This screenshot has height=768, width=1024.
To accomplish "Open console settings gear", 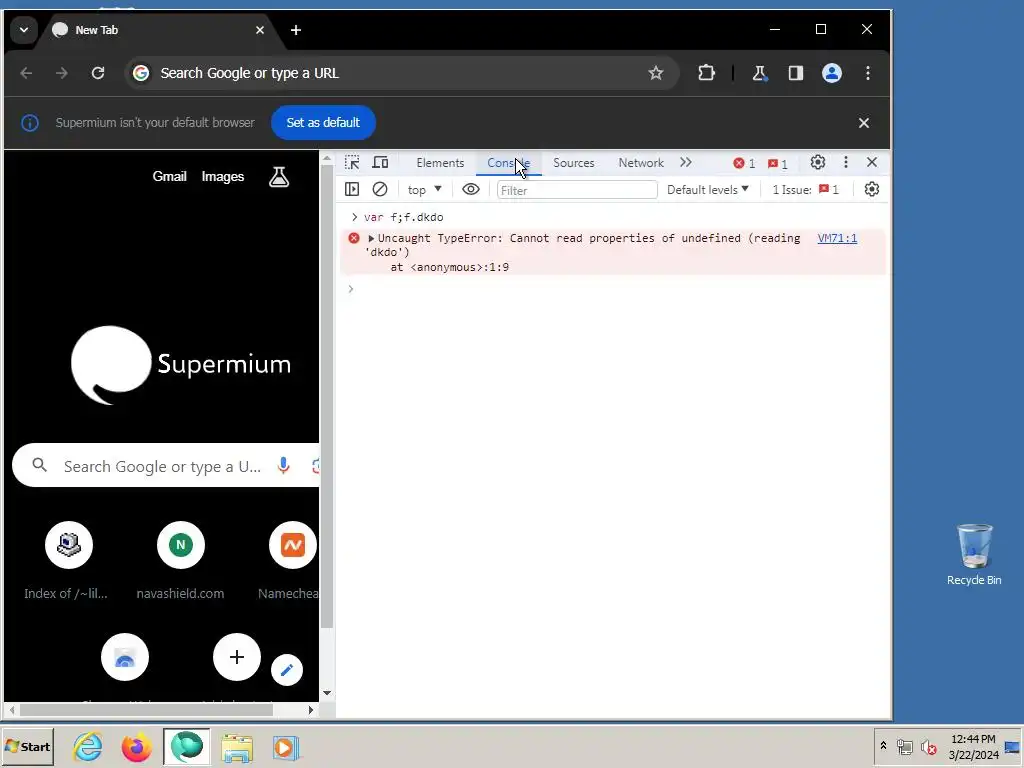I will [872, 189].
